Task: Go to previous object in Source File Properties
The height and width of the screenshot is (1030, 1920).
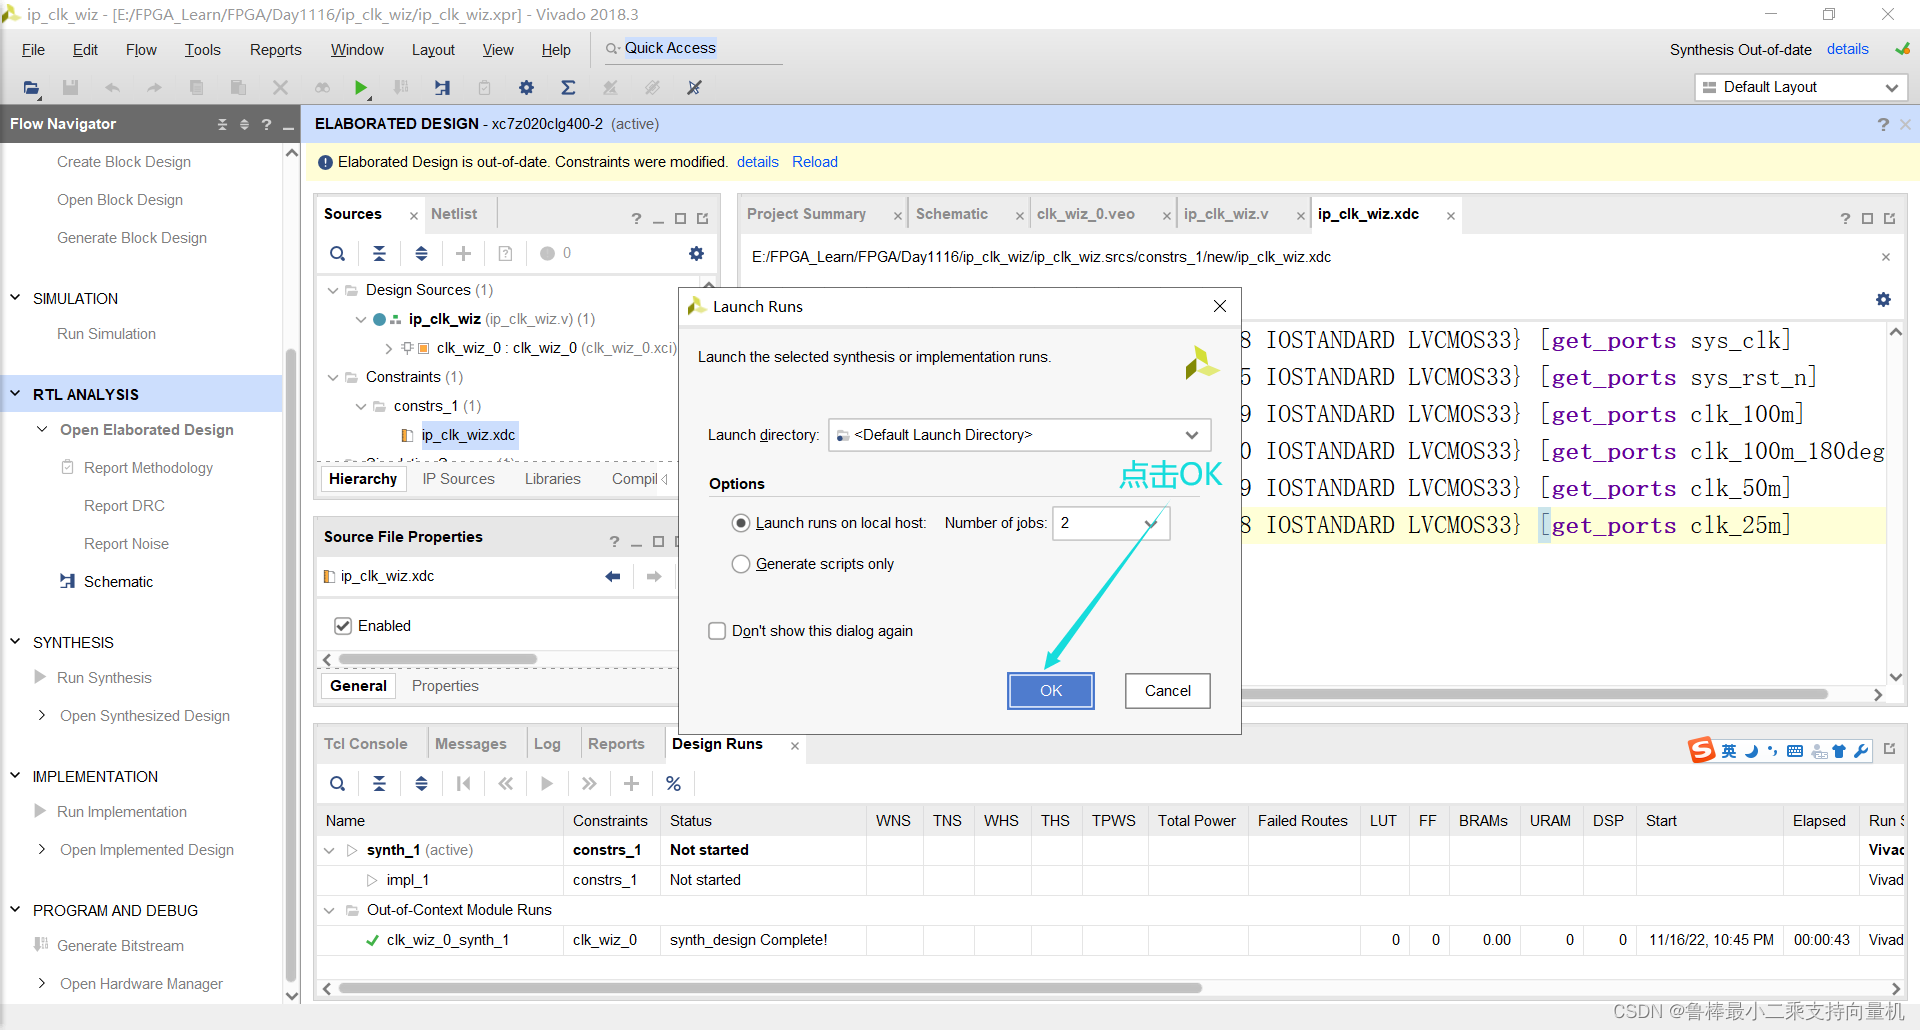Action: (613, 576)
